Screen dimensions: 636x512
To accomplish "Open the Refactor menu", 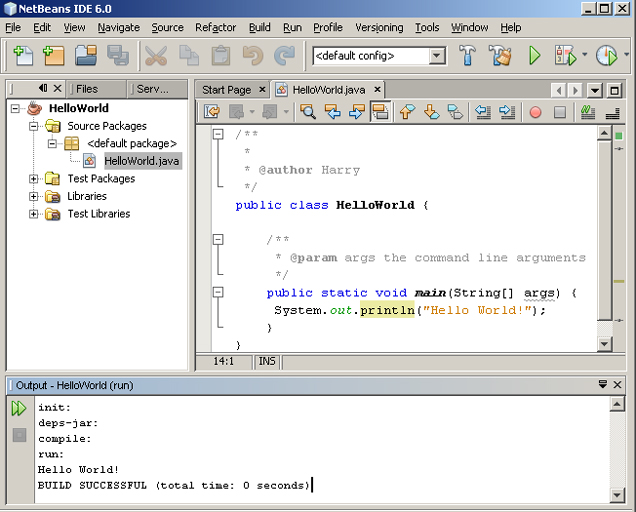I will click(x=215, y=28).
